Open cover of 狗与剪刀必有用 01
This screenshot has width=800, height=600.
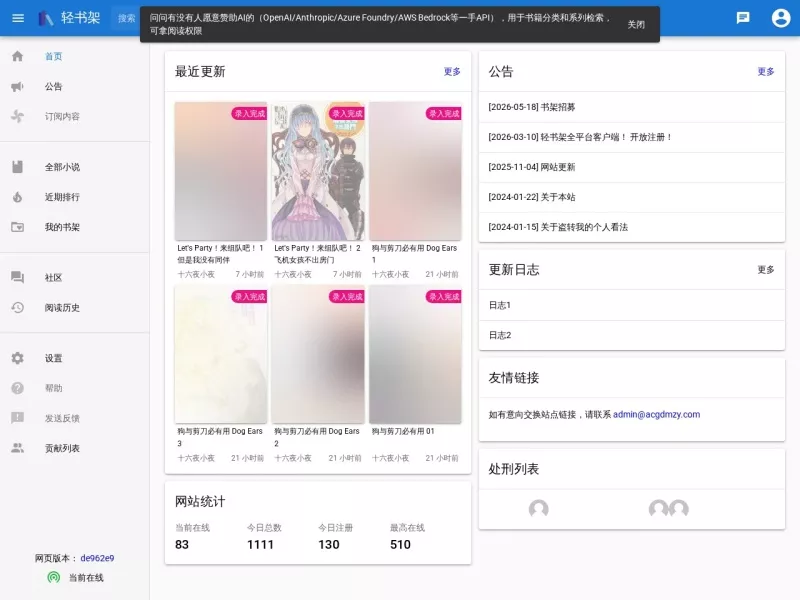[415, 354]
